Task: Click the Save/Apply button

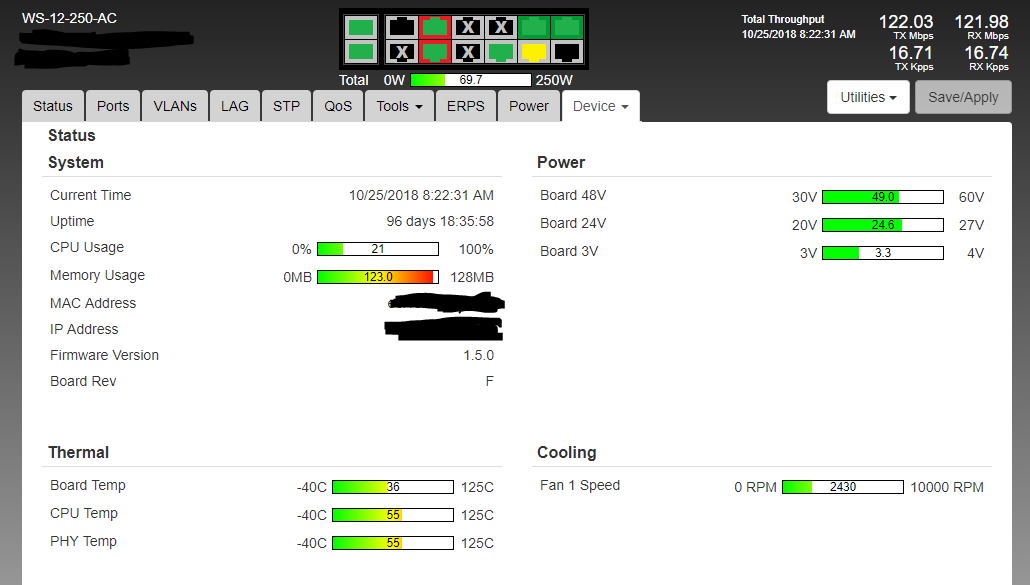Action: pos(963,97)
